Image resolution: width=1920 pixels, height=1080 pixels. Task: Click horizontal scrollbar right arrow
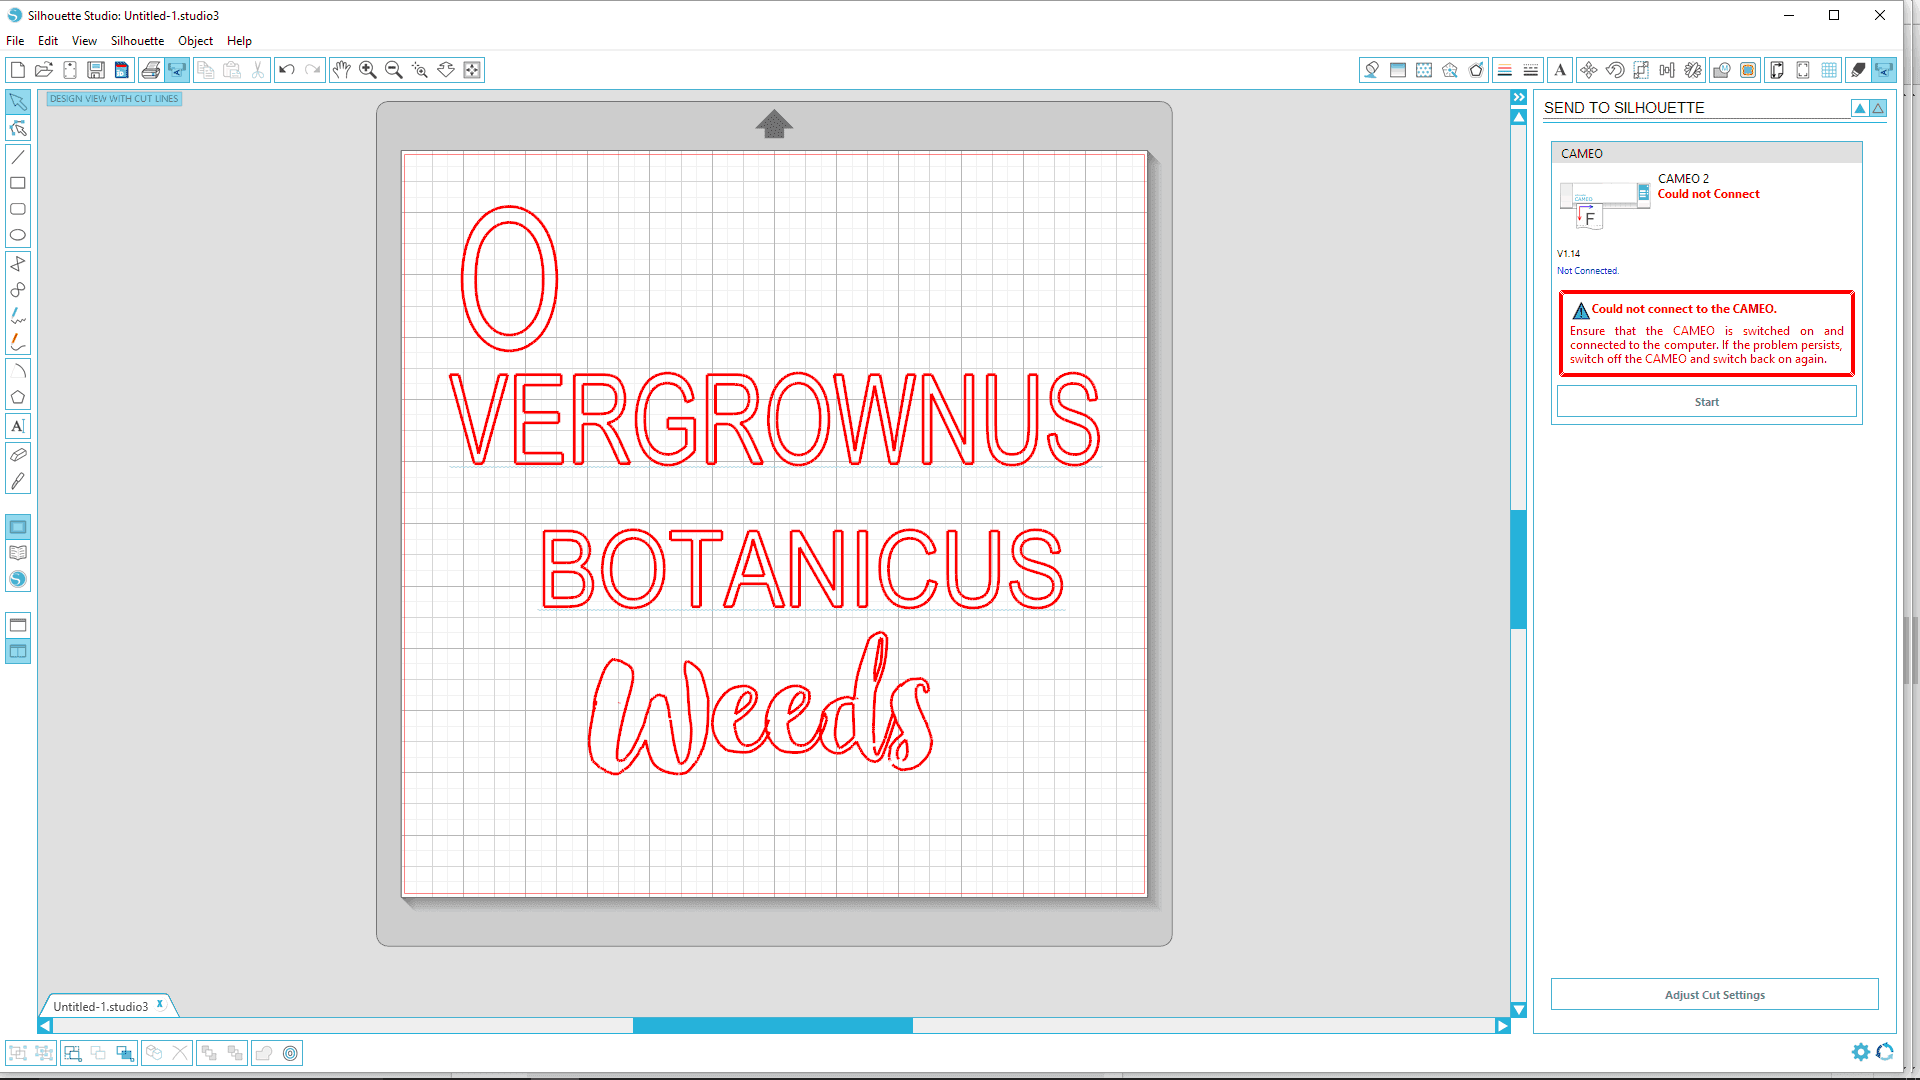1502,1026
